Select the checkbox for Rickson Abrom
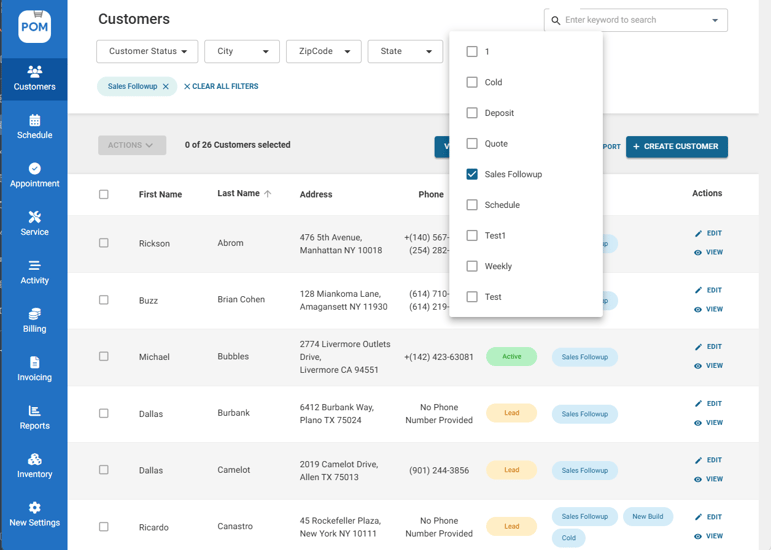The height and width of the screenshot is (550, 771). [104, 243]
